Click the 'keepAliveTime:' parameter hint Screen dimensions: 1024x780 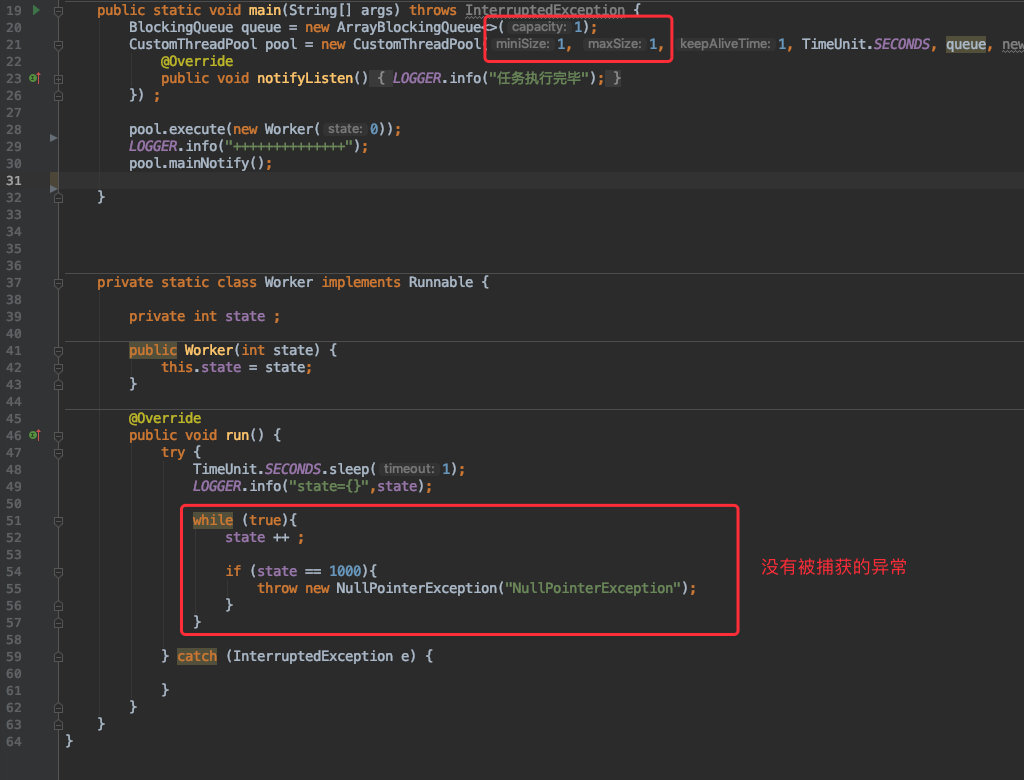click(x=725, y=44)
